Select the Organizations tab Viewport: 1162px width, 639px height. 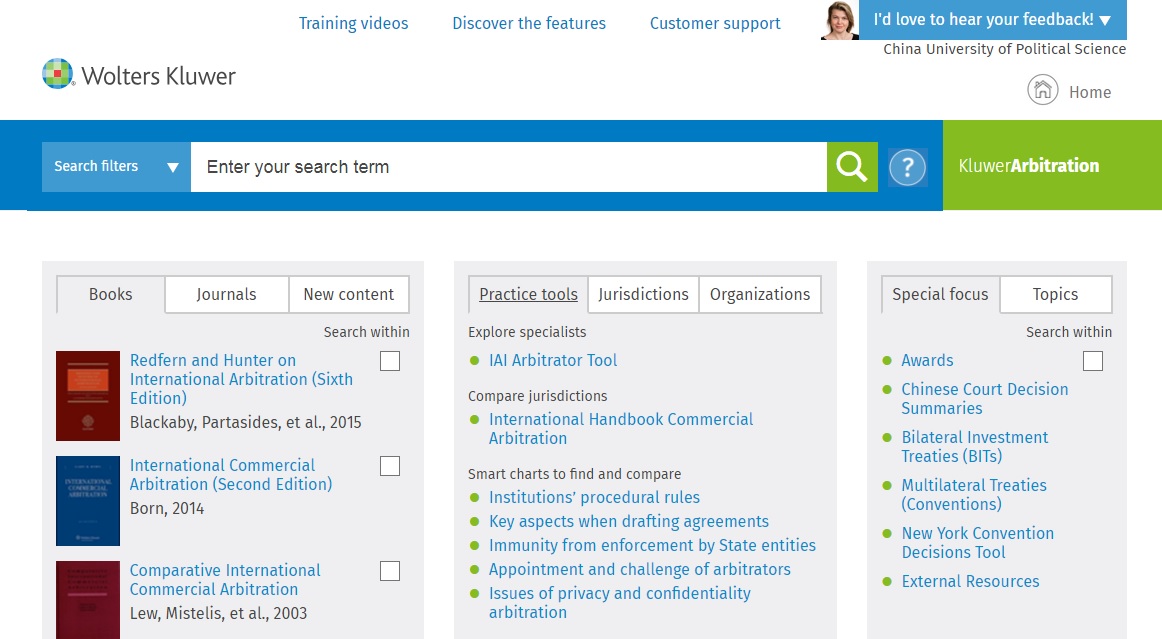[760, 294]
